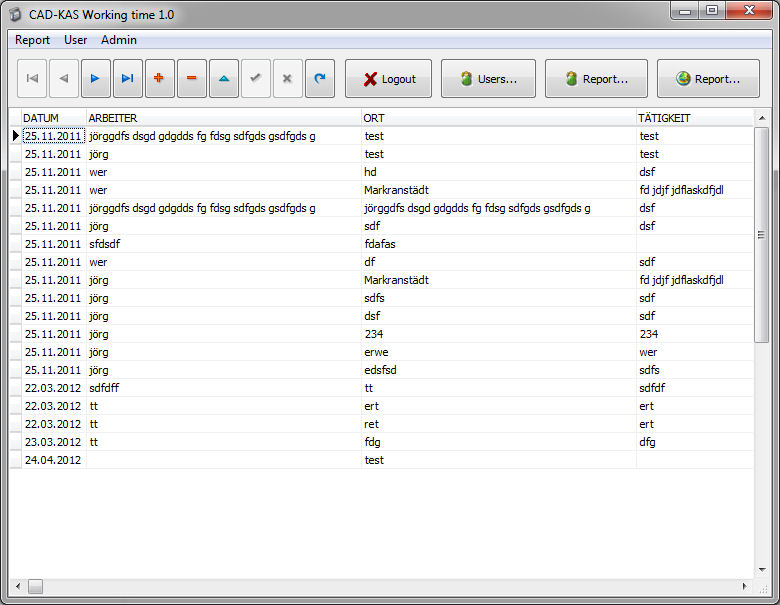This screenshot has width=780, height=605.
Task: Jump to the last record
Action: [x=128, y=78]
